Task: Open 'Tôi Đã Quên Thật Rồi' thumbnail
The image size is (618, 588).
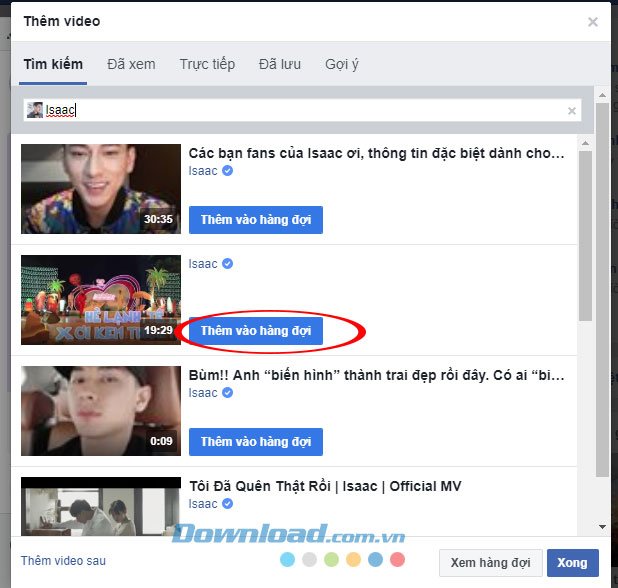Action: click(x=101, y=506)
